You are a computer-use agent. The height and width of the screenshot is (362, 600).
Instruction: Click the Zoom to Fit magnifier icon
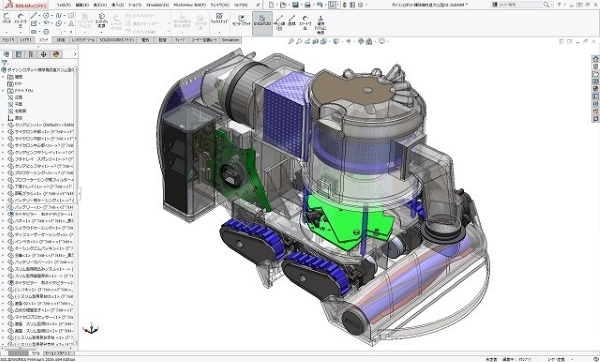tap(291, 41)
